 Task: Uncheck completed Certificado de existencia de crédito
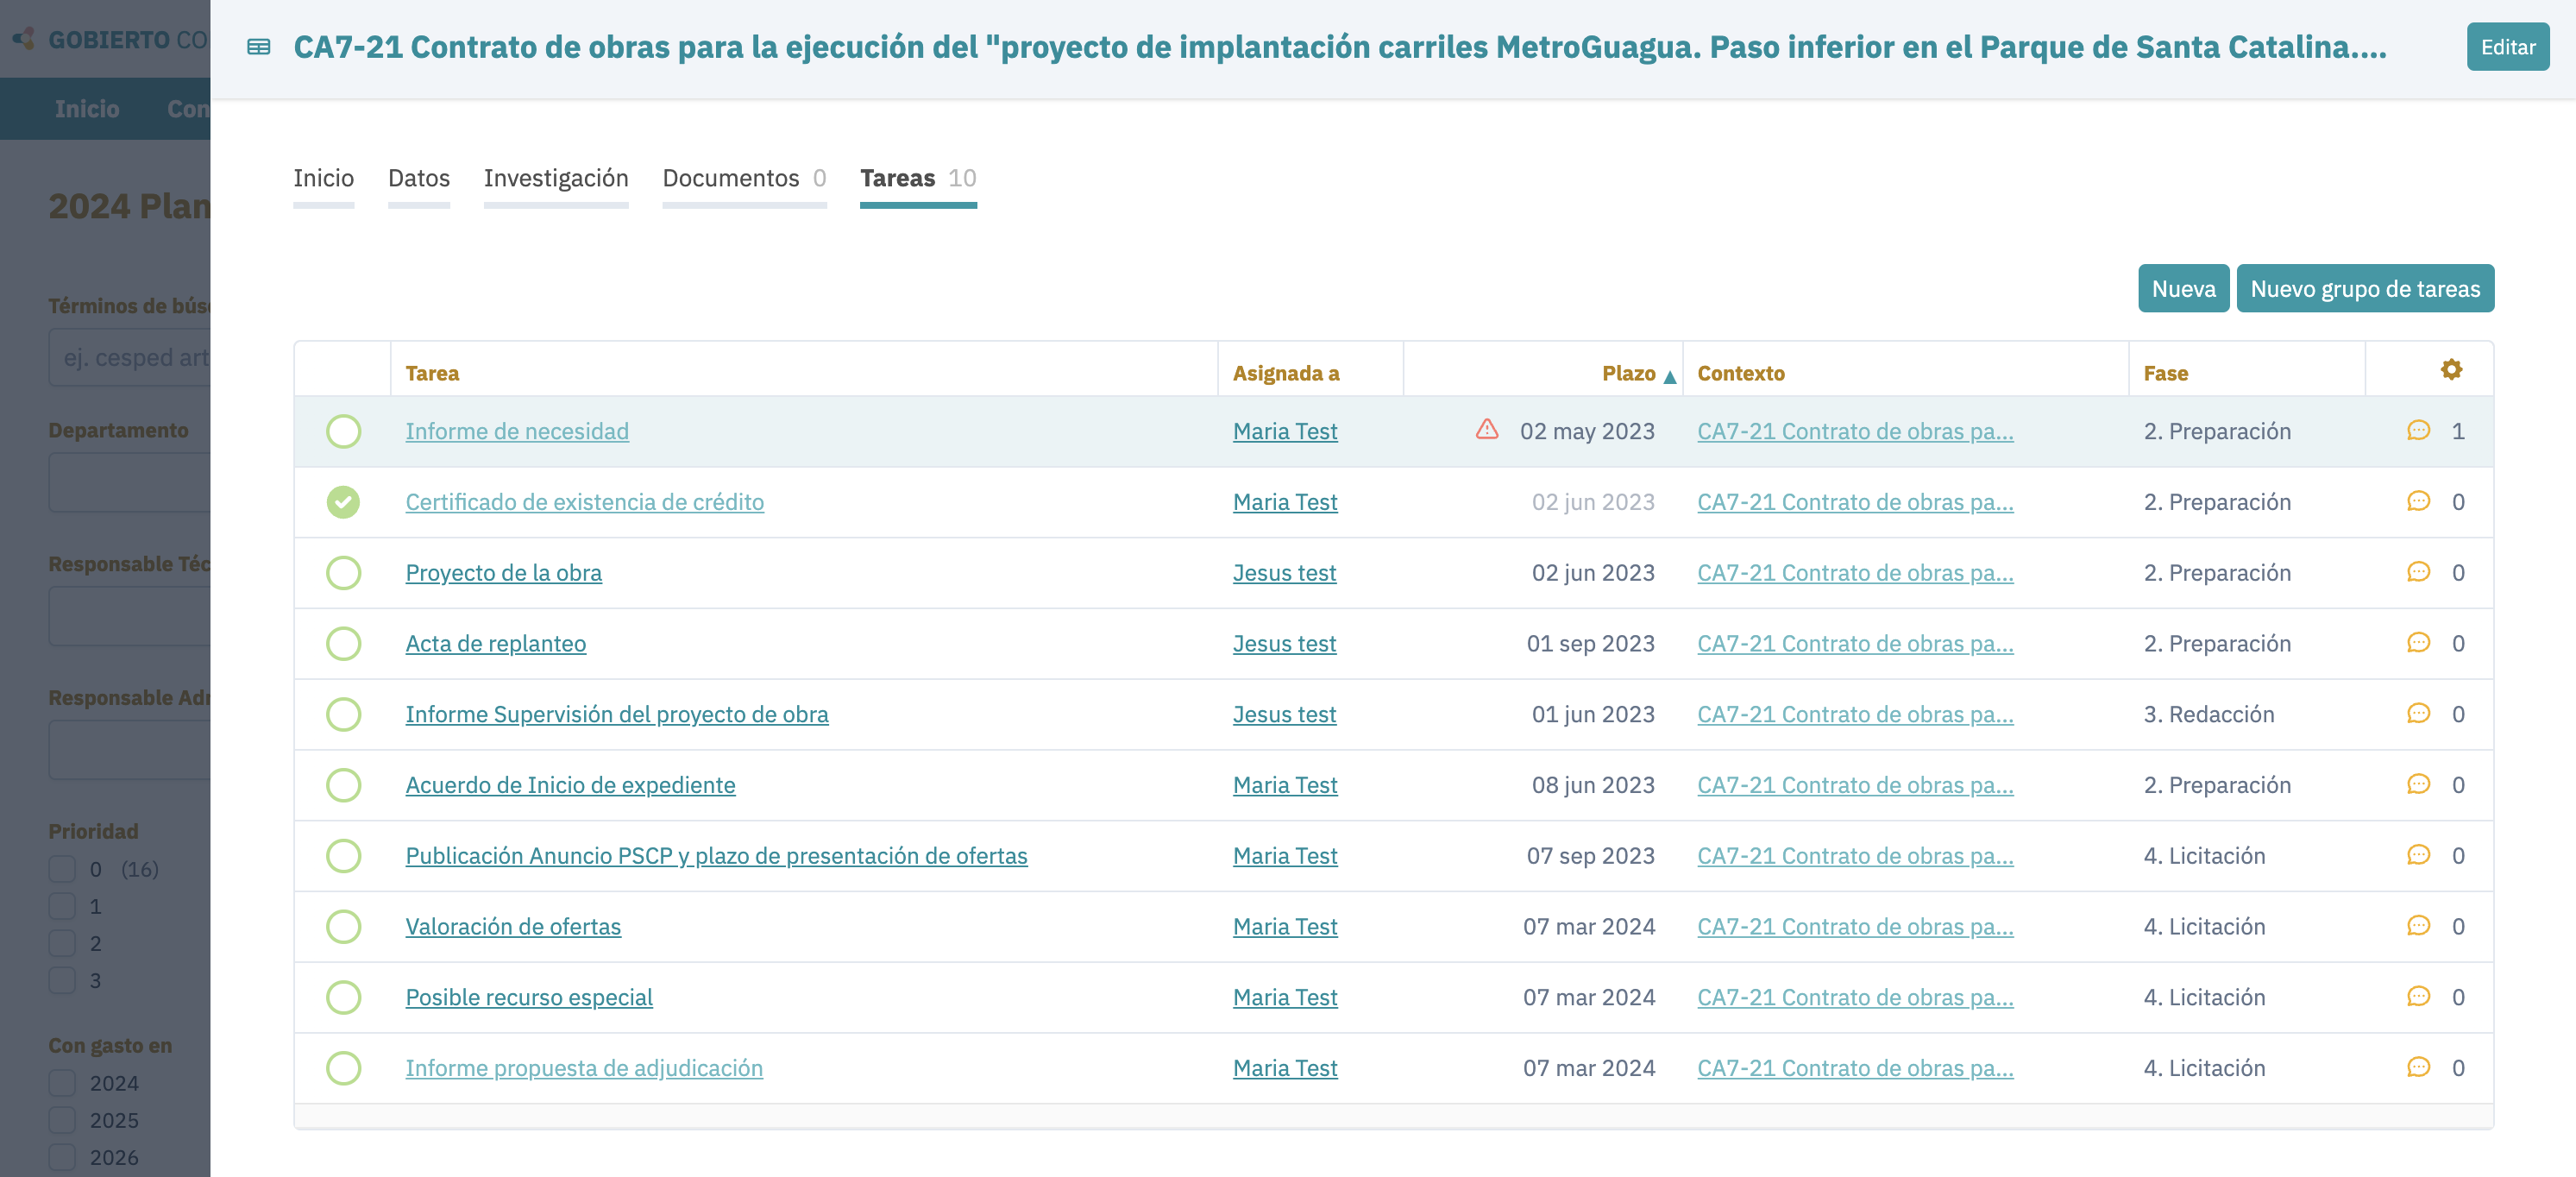[x=343, y=502]
